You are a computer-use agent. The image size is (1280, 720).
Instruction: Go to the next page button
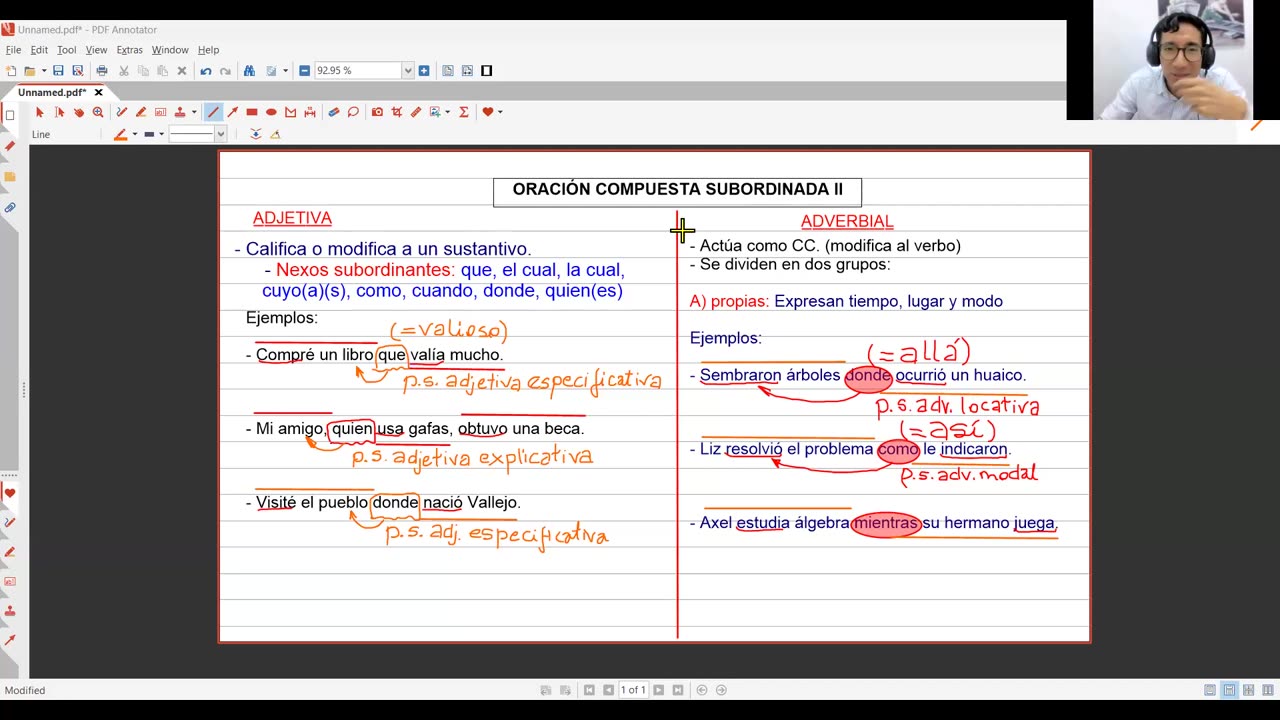pyautogui.click(x=658, y=690)
